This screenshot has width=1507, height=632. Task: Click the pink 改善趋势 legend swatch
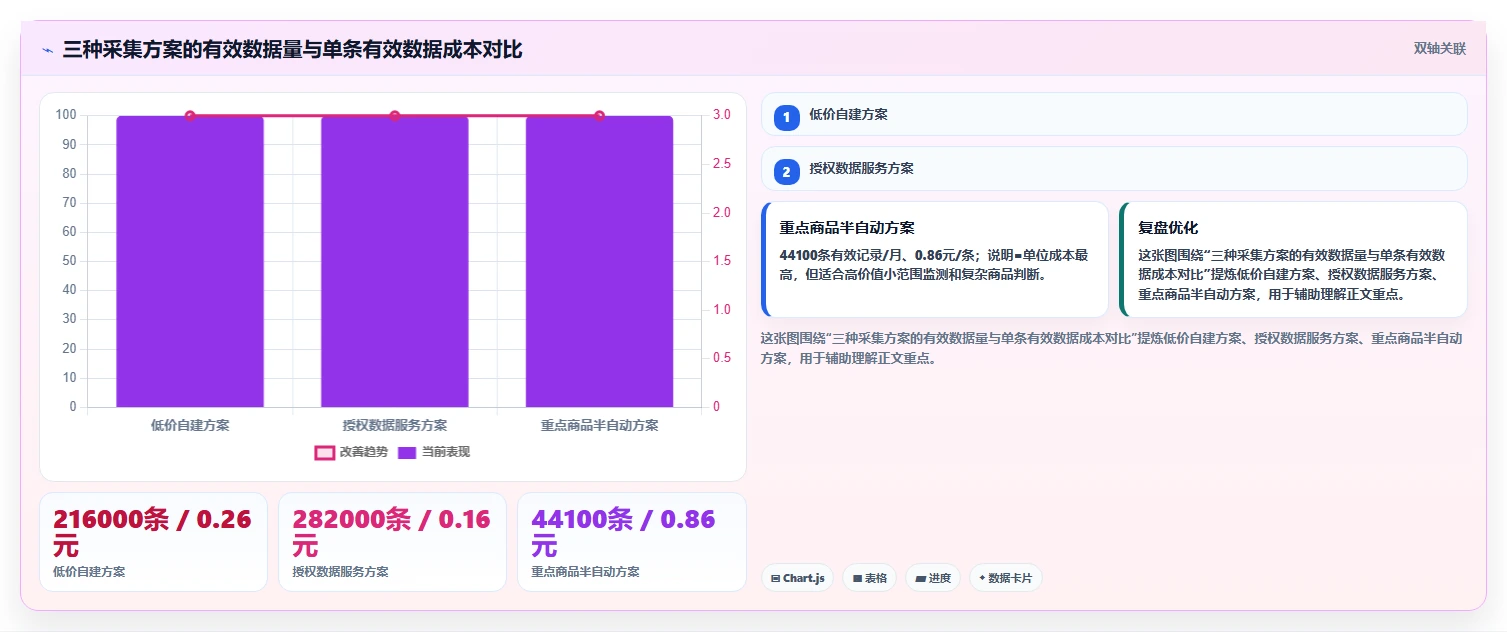tap(324, 452)
